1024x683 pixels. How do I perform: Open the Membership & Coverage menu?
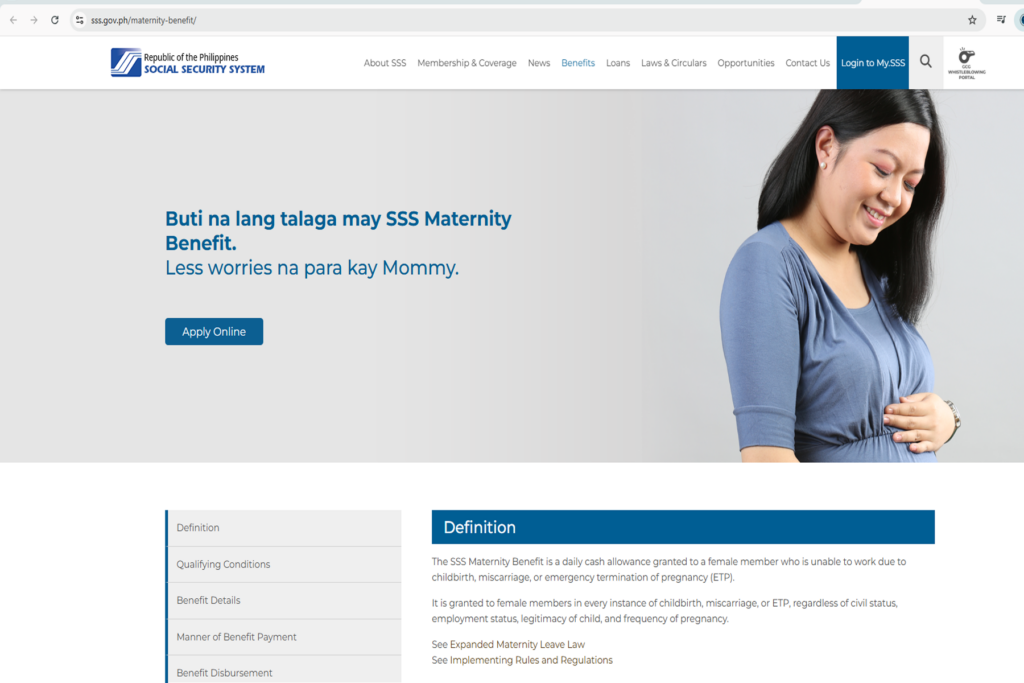pos(467,63)
